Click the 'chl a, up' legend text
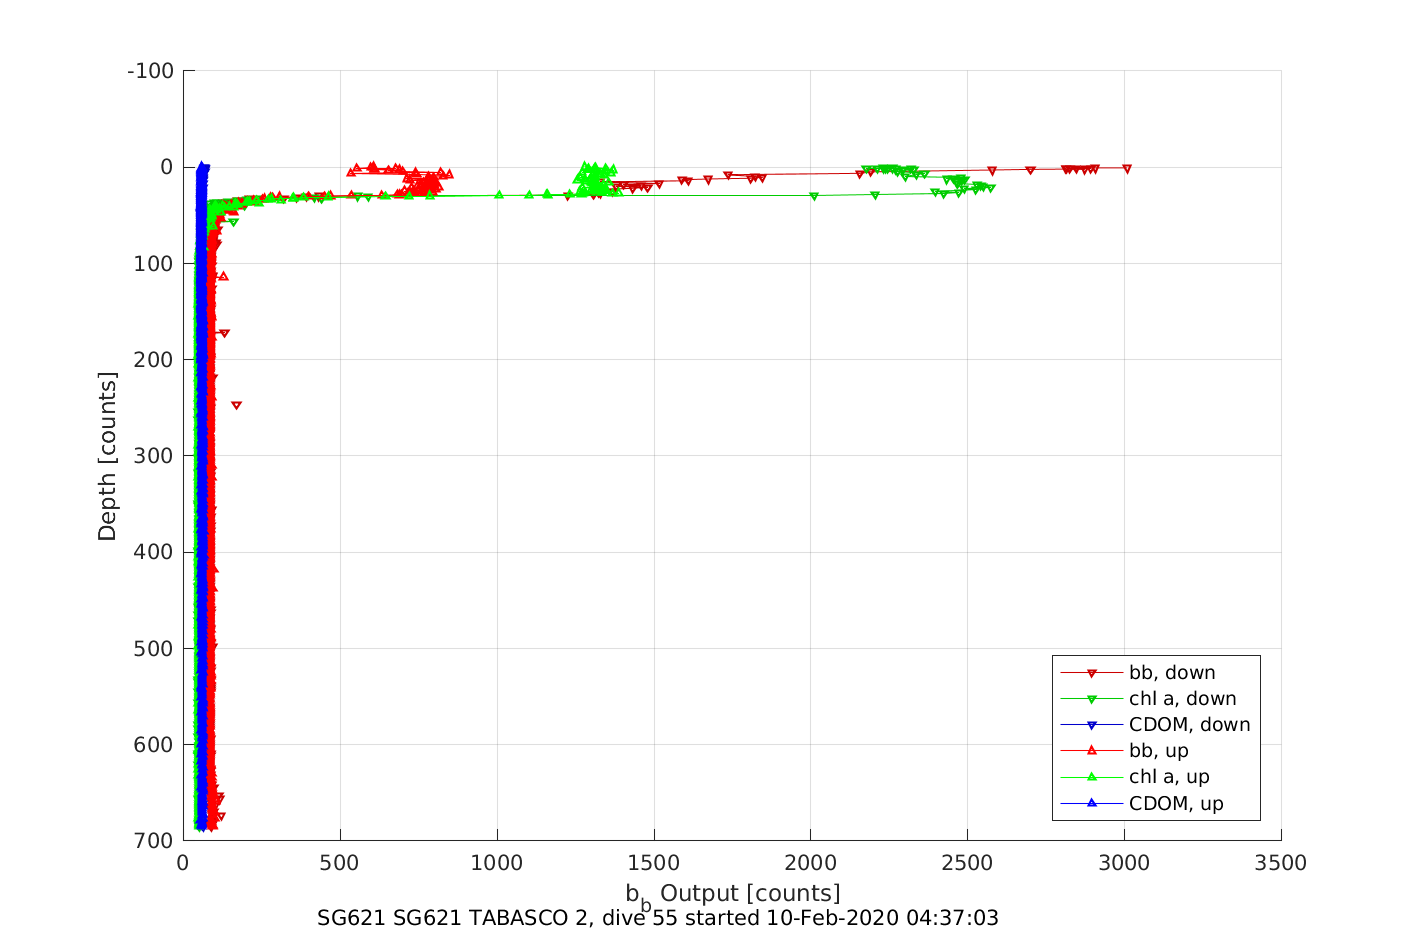Screen dimensions: 1417x945 [x=1169, y=777]
